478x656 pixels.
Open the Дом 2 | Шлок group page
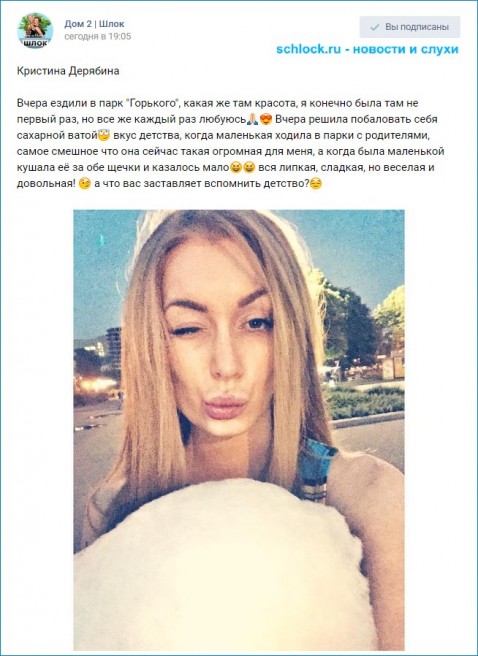(94, 24)
